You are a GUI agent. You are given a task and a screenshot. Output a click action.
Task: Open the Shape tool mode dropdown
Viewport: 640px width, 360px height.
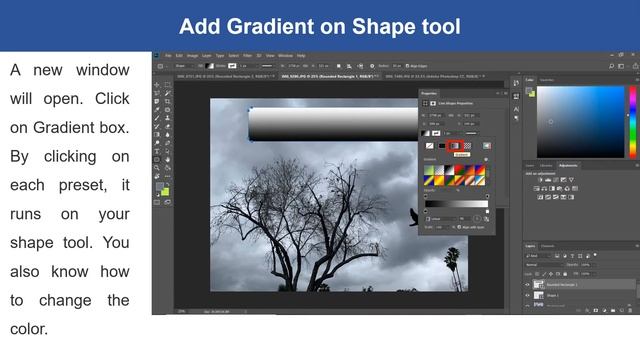[184, 66]
